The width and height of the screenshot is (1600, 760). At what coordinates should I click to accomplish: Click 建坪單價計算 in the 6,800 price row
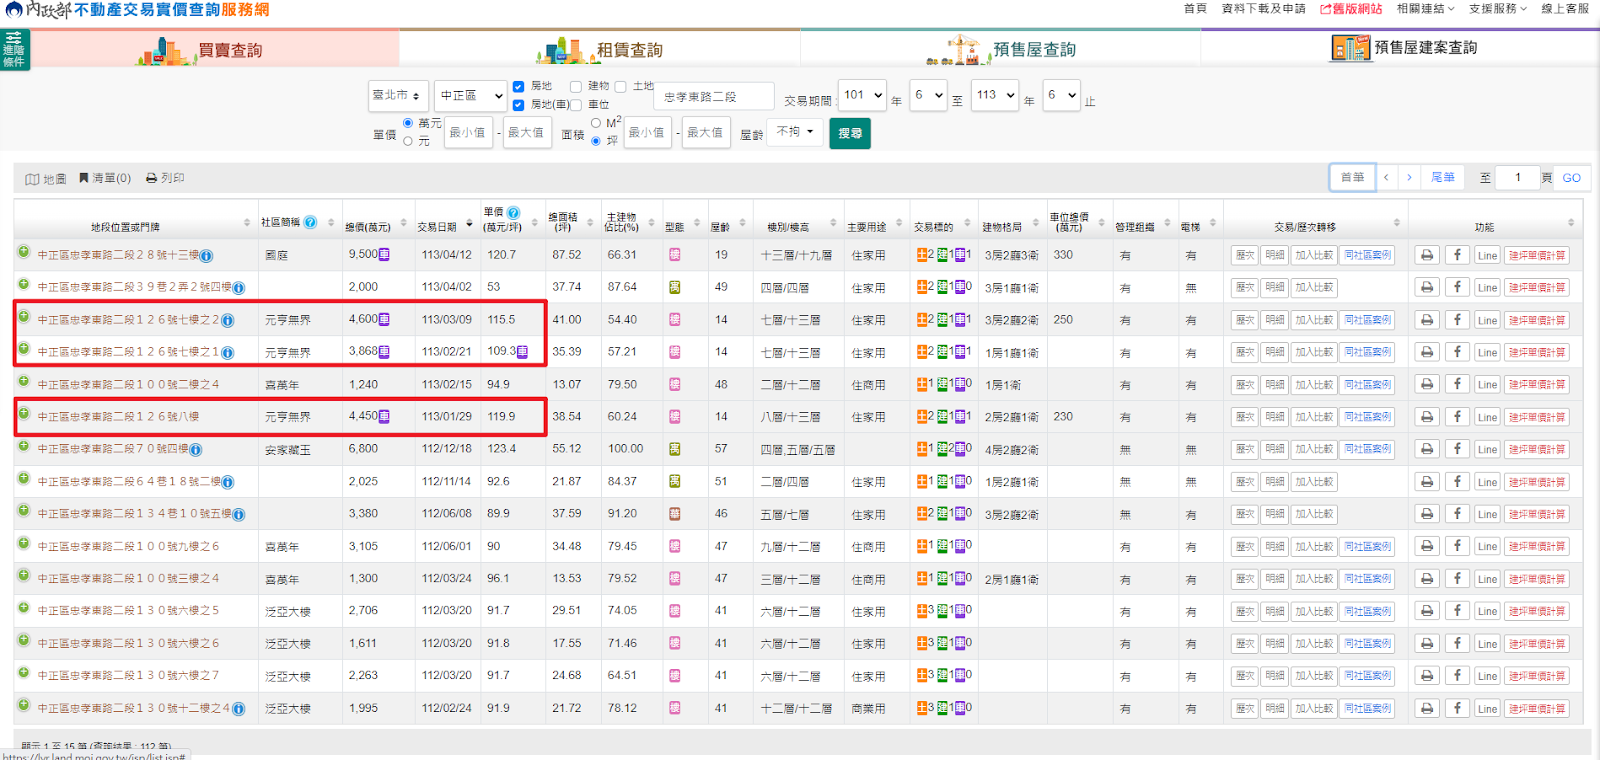tap(1537, 449)
